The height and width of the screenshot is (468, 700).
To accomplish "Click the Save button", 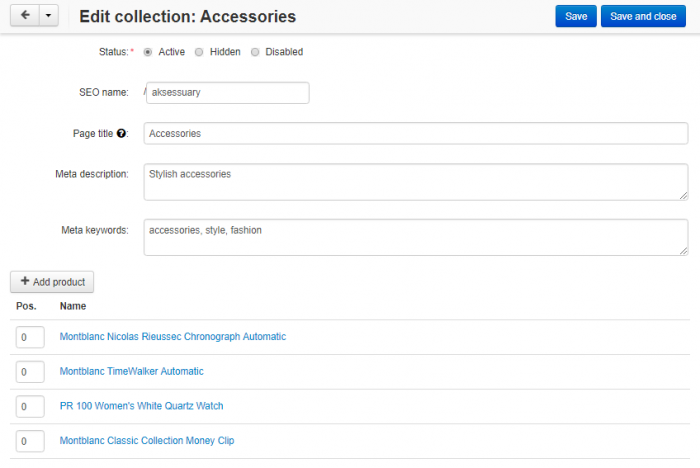I will (576, 16).
